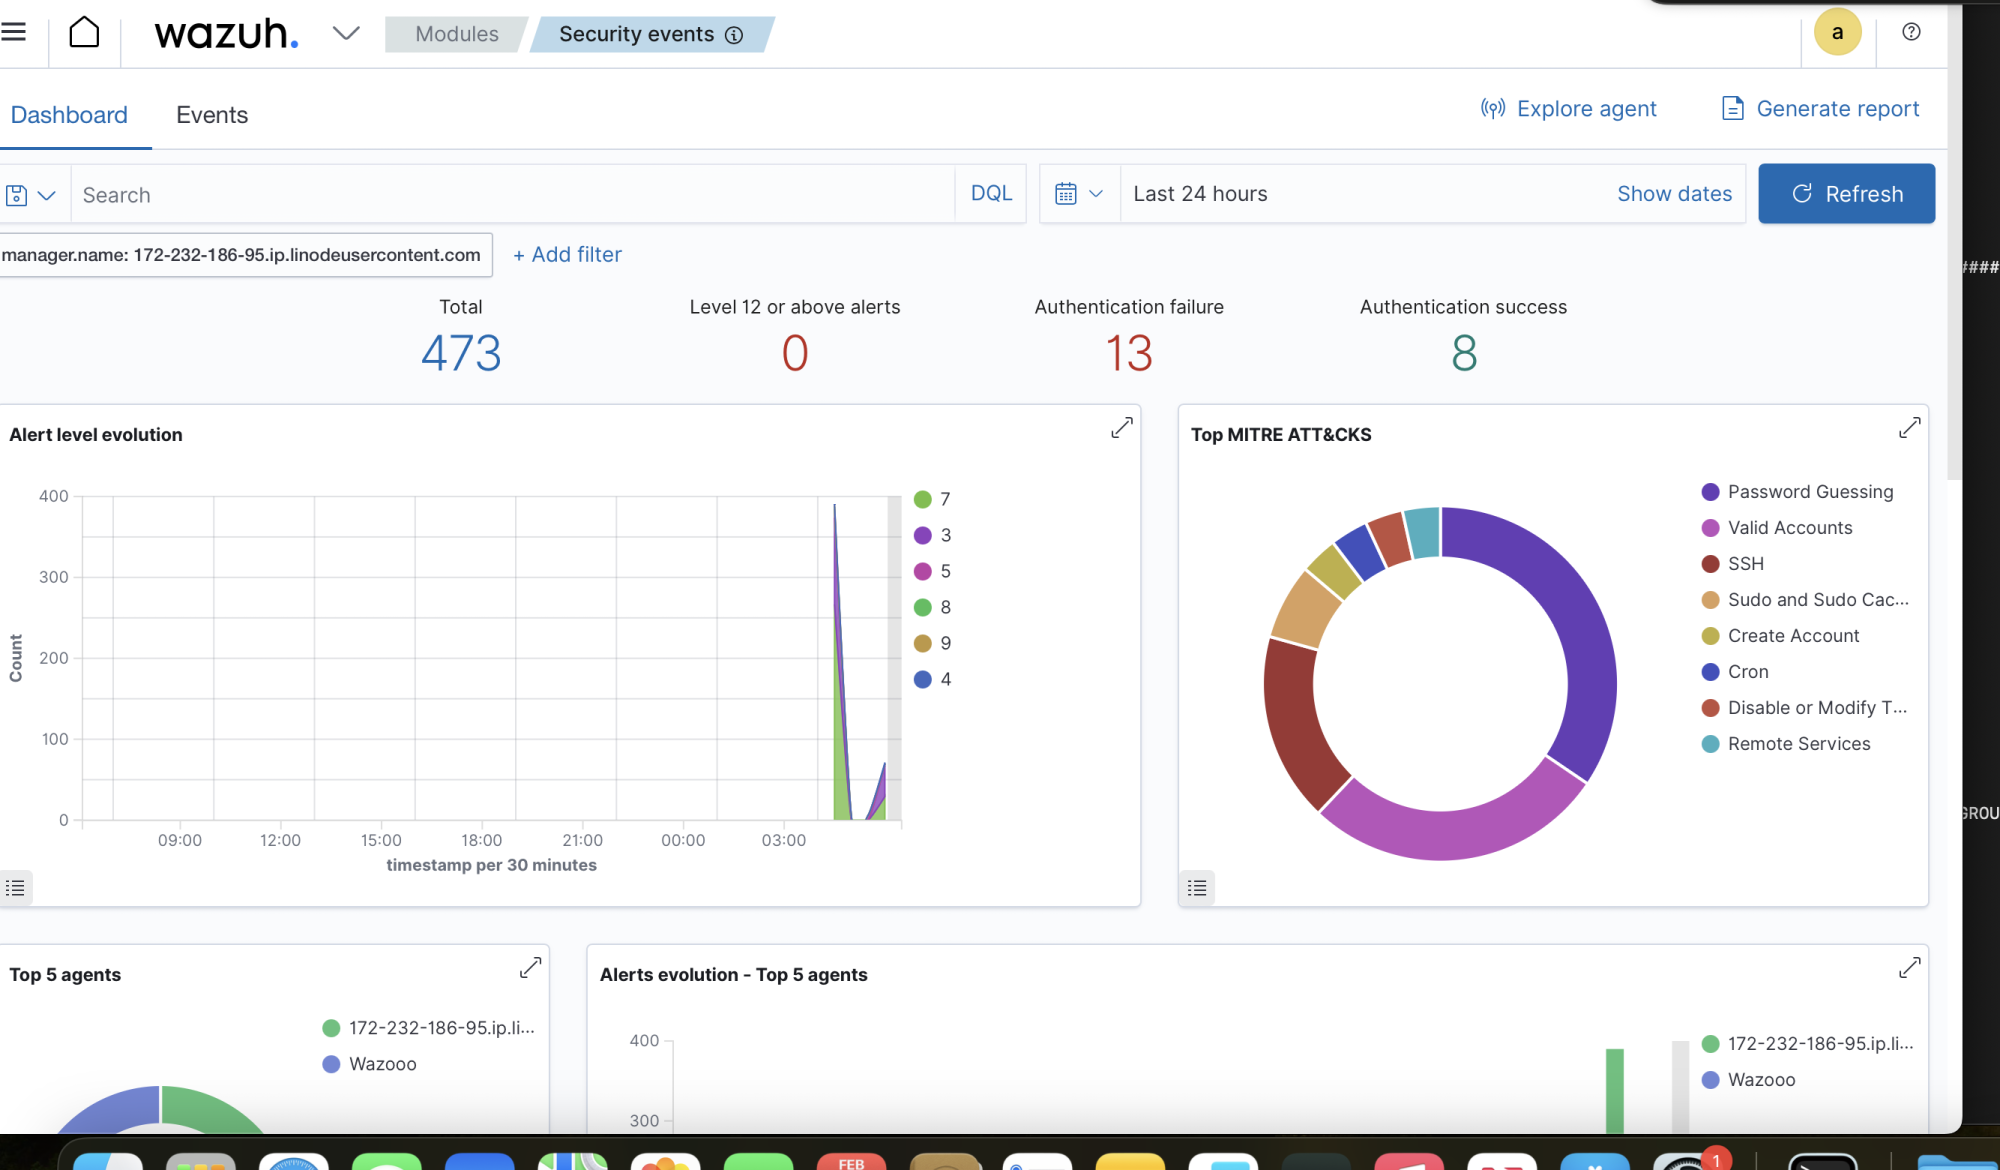
Task: Open the help icon in header
Action: pos(1911,32)
